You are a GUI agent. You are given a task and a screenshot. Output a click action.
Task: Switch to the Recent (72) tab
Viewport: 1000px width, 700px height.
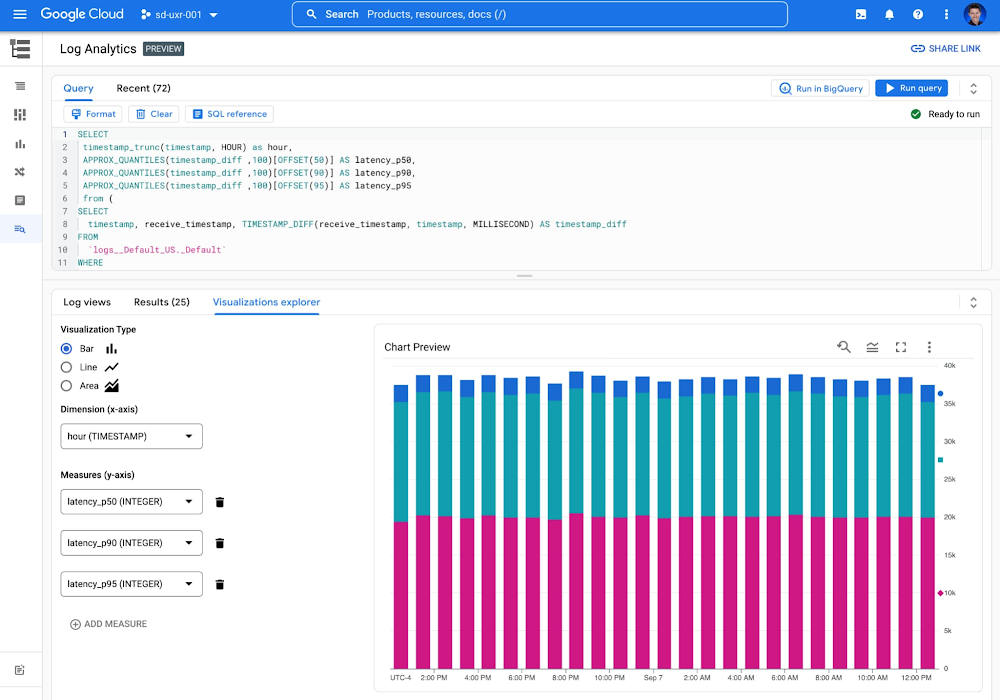click(x=143, y=88)
